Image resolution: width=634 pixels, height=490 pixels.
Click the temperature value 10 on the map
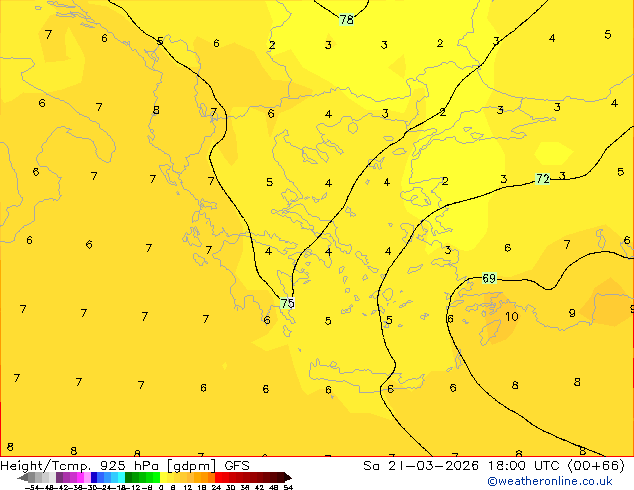511,317
